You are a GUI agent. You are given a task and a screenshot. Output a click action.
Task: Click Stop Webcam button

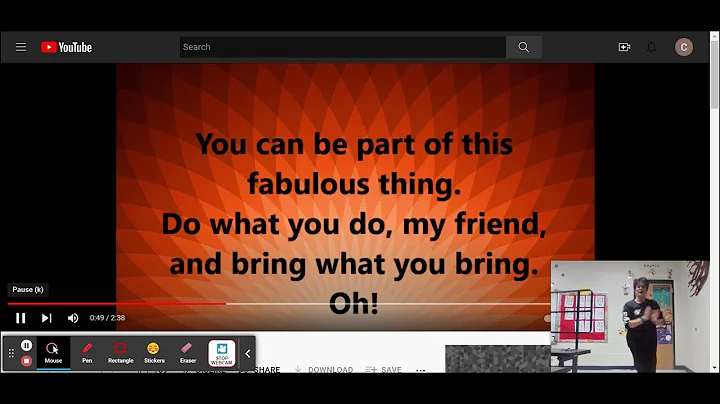[x=222, y=353]
